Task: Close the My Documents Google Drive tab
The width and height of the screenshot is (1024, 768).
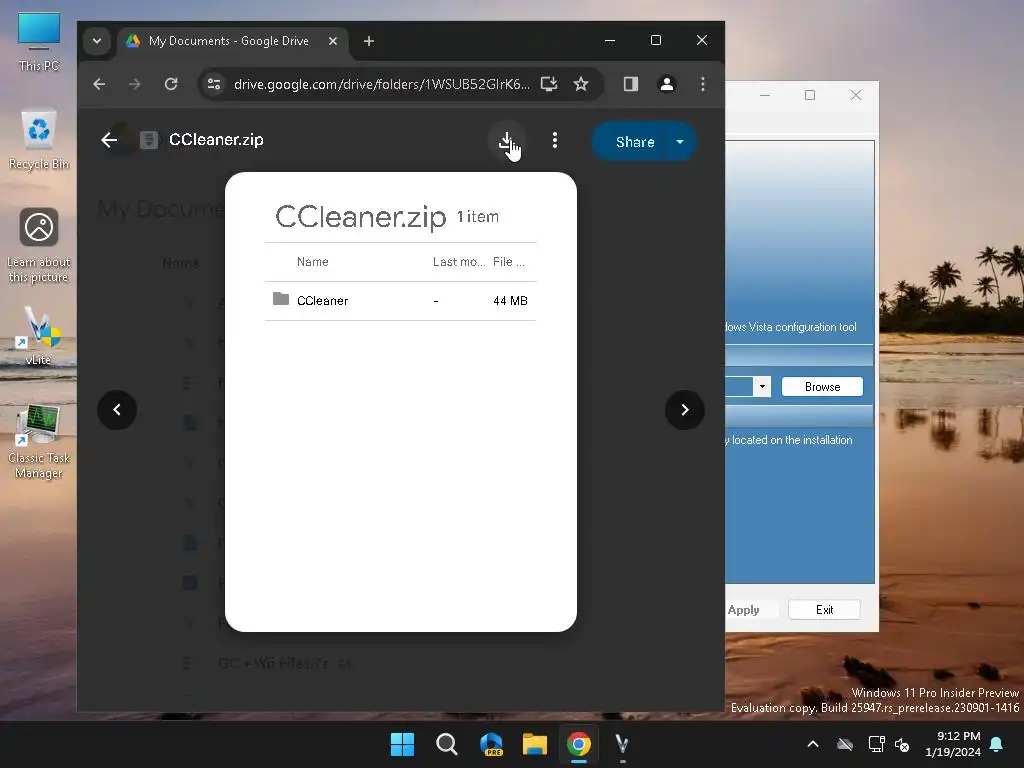Action: tap(332, 40)
